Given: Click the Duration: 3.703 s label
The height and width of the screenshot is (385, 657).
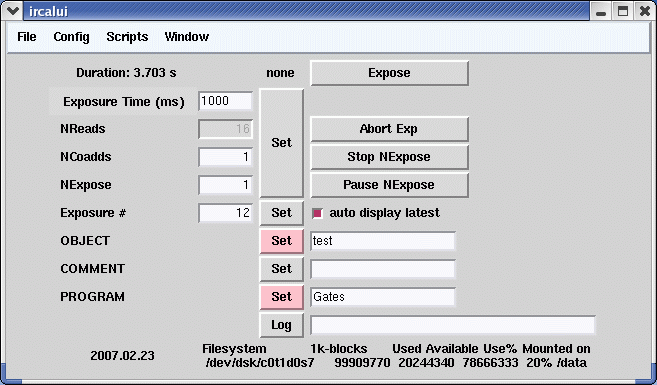Looking at the screenshot, I should (x=126, y=73).
